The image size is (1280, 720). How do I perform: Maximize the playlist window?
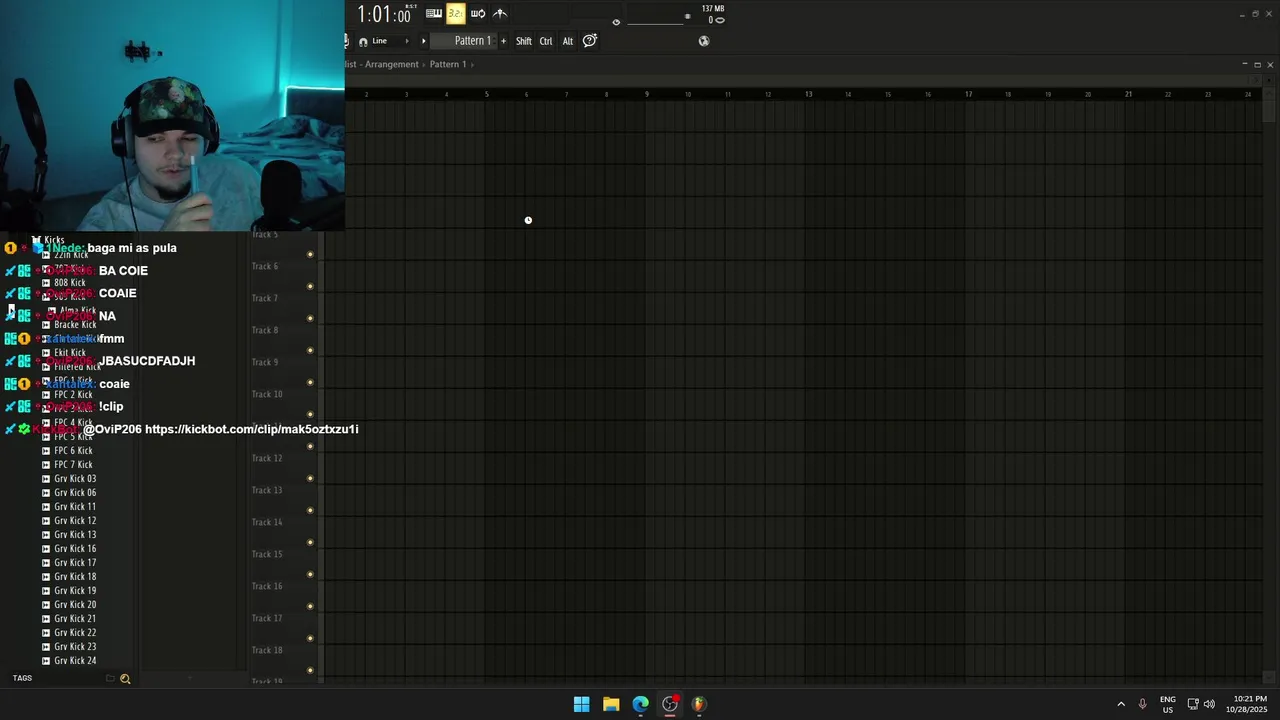1257,64
